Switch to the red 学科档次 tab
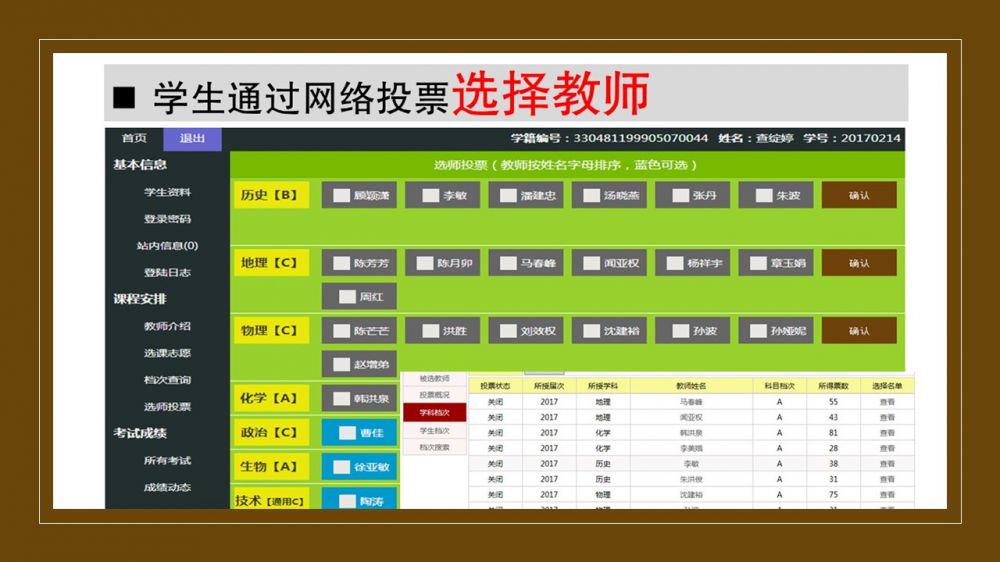The height and width of the screenshot is (562, 1000). point(434,412)
